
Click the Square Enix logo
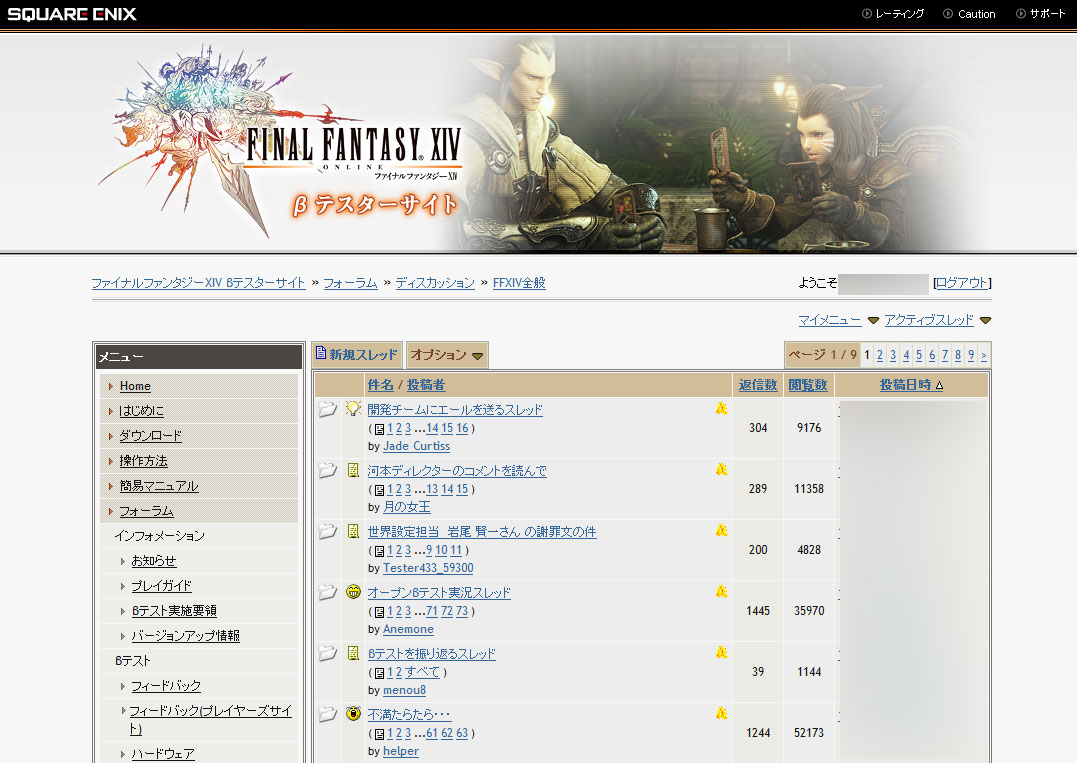tap(72, 14)
